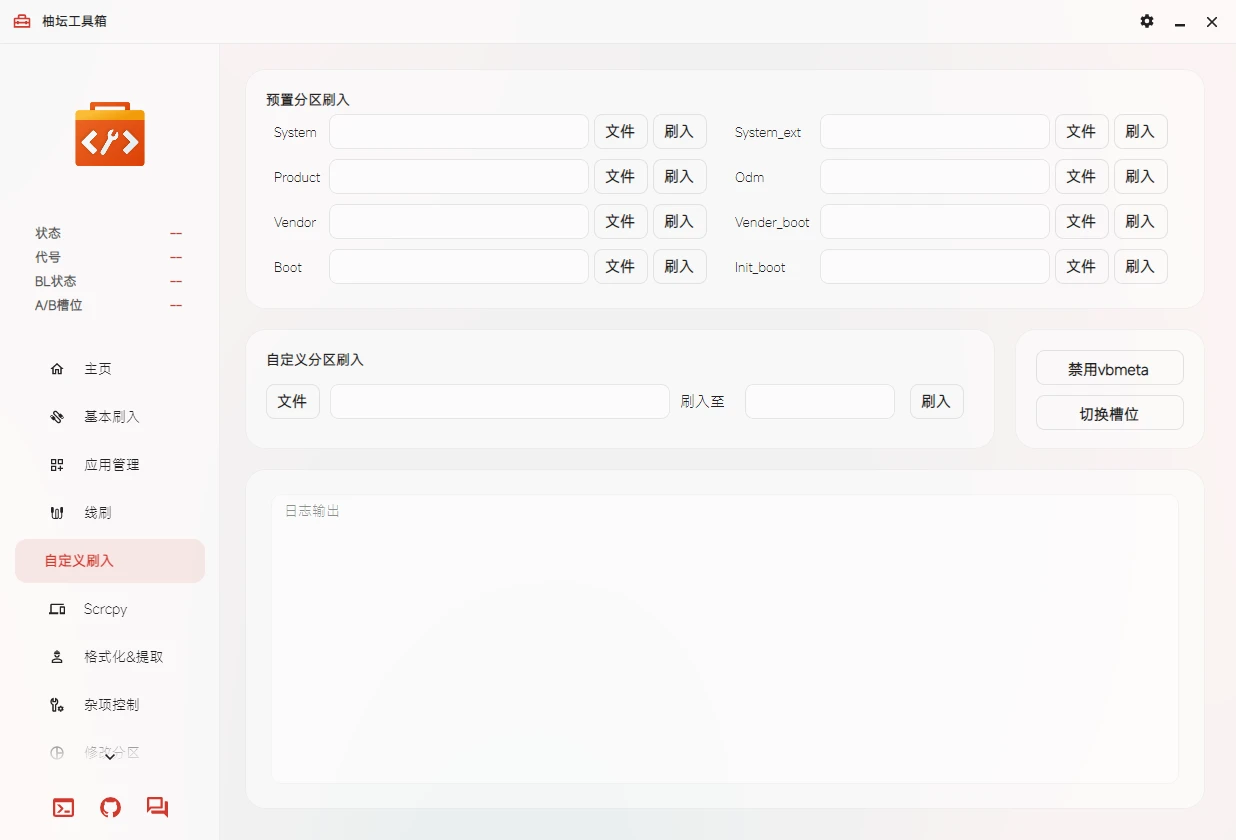Open terminal icon in sidebar bottom

pyautogui.click(x=63, y=808)
